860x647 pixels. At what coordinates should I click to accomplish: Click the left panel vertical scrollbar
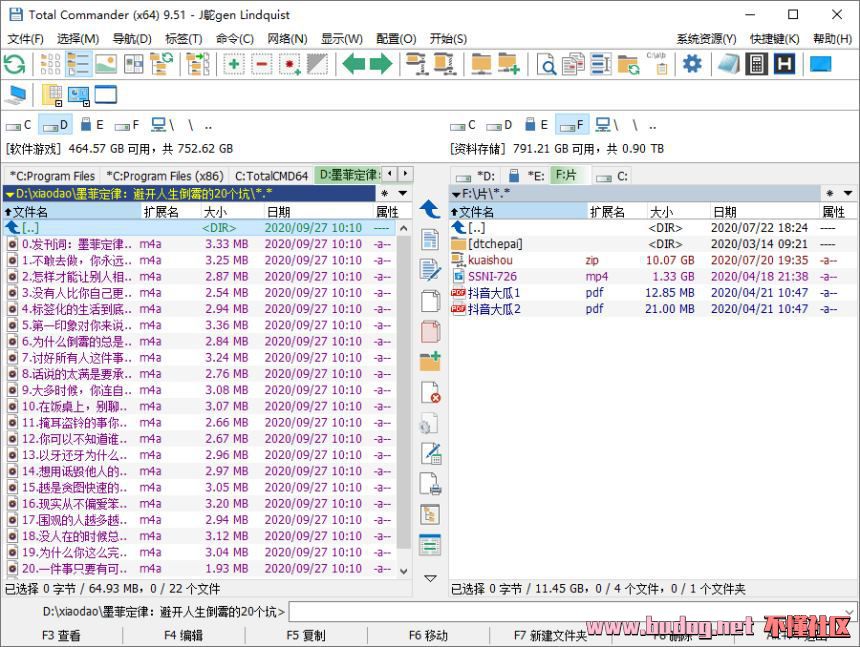[x=404, y=399]
